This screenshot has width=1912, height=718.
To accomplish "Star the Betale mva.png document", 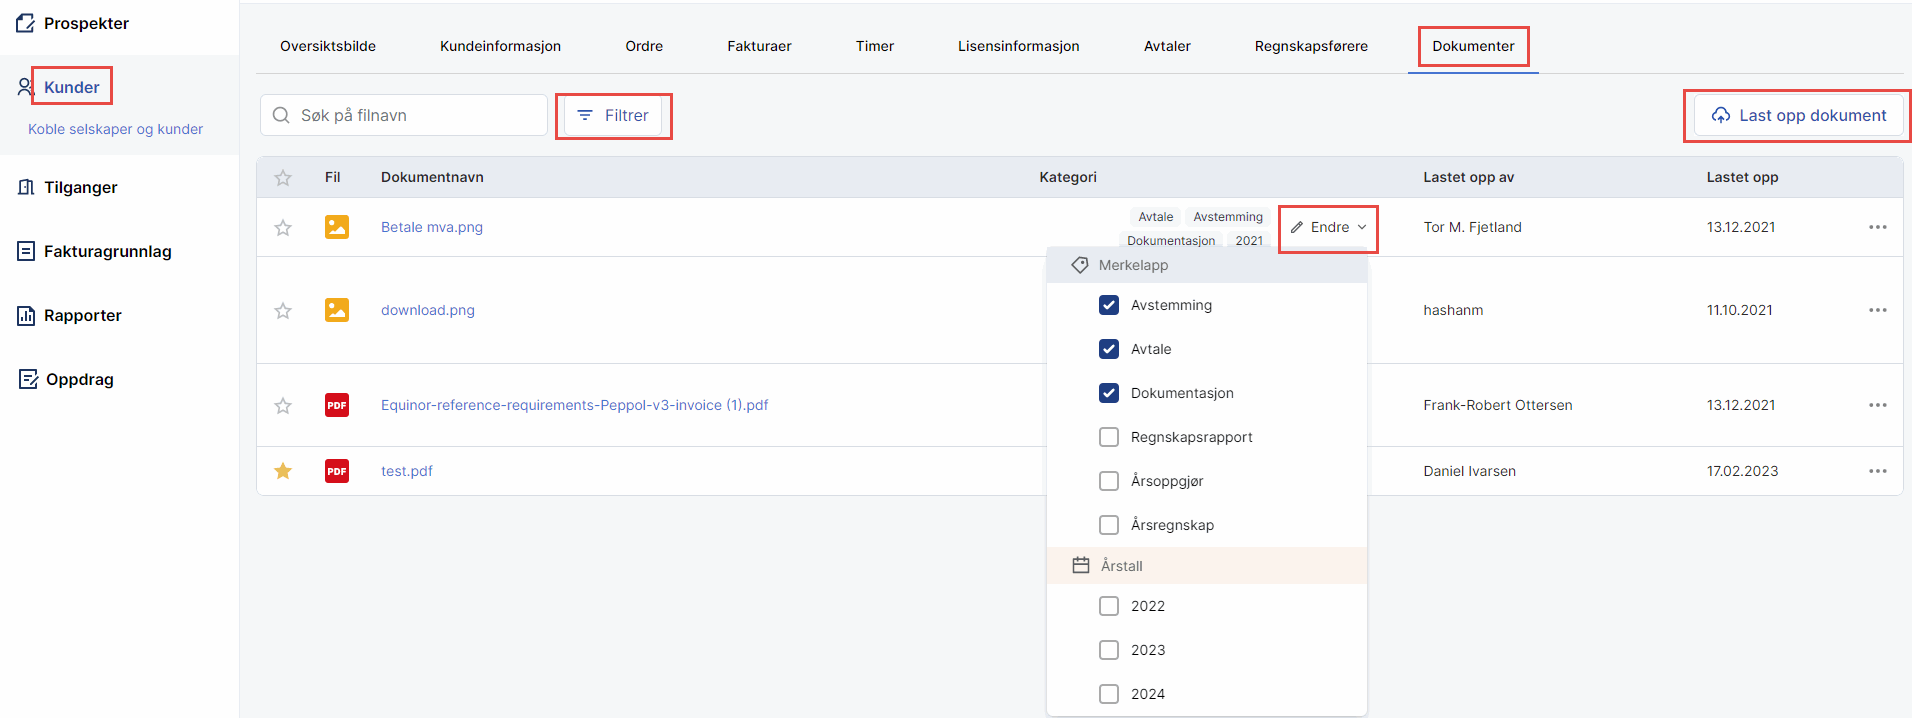I will (x=283, y=228).
